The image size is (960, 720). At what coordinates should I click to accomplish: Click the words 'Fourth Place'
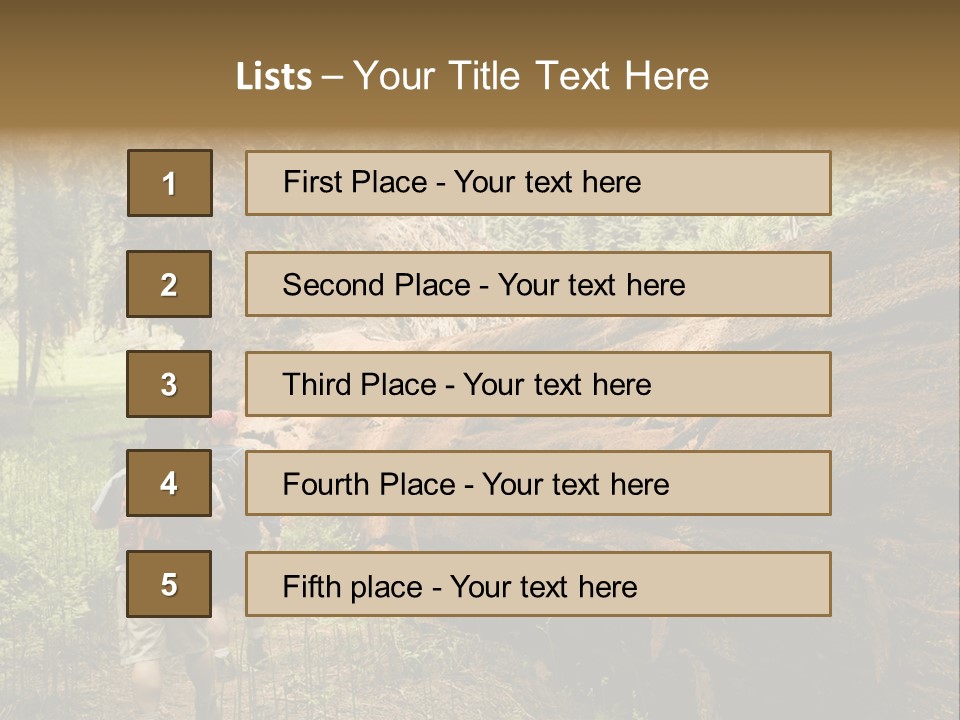[369, 484]
